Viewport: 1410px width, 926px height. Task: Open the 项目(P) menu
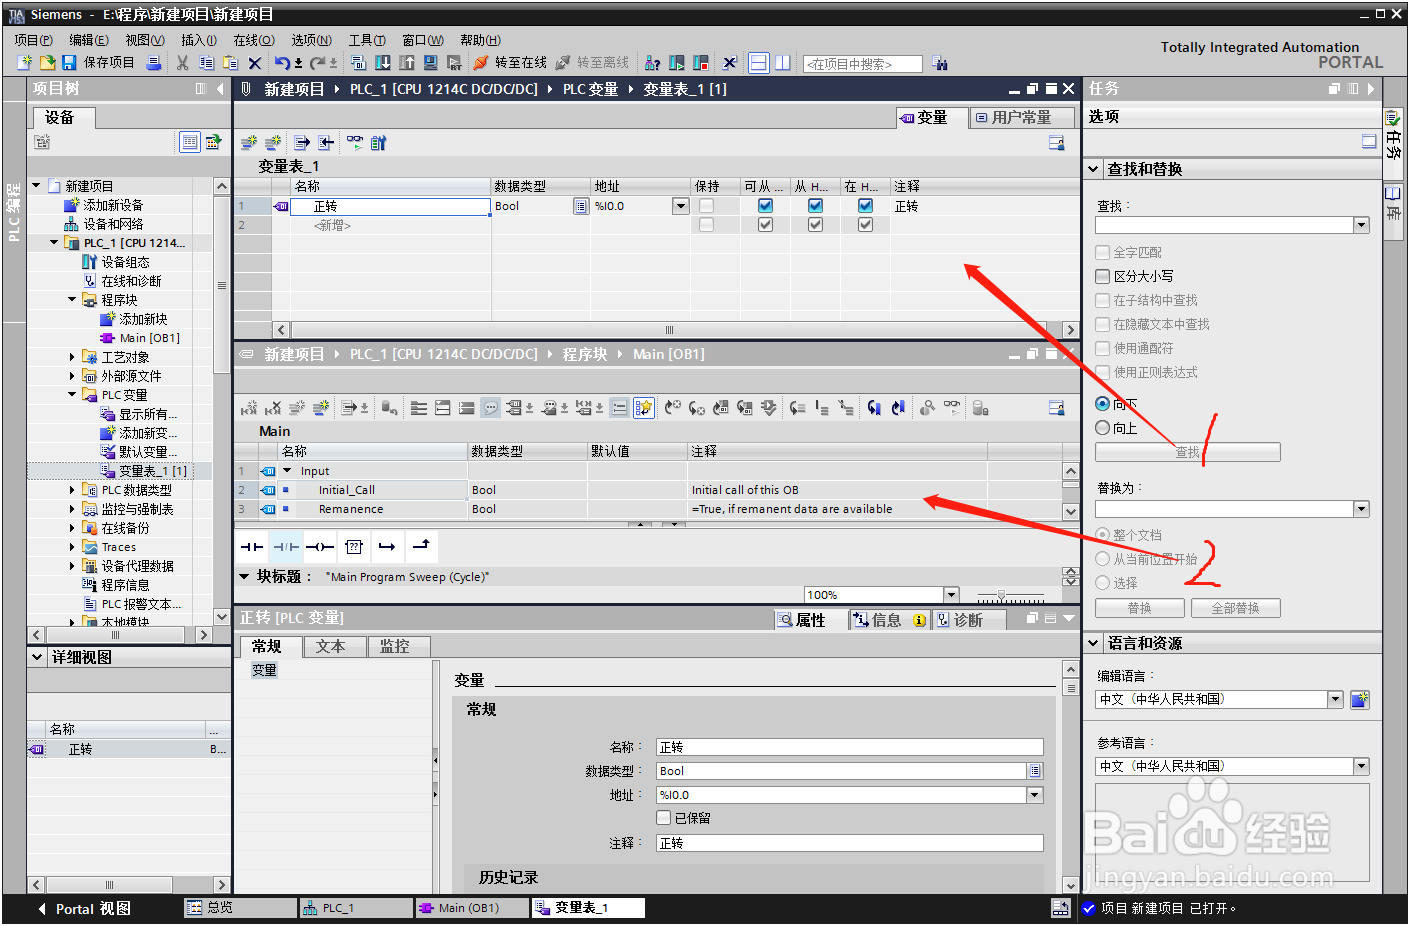(x=33, y=40)
